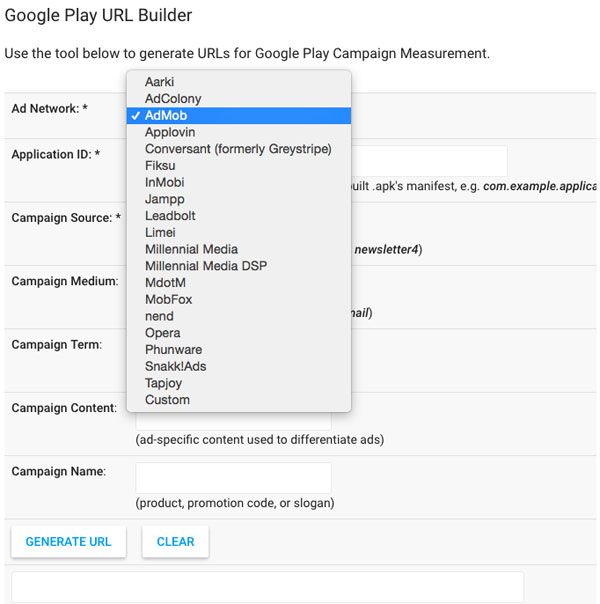Viewport: 600px width, 604px height.
Task: Select Millennial Media DSP option
Action: point(205,266)
